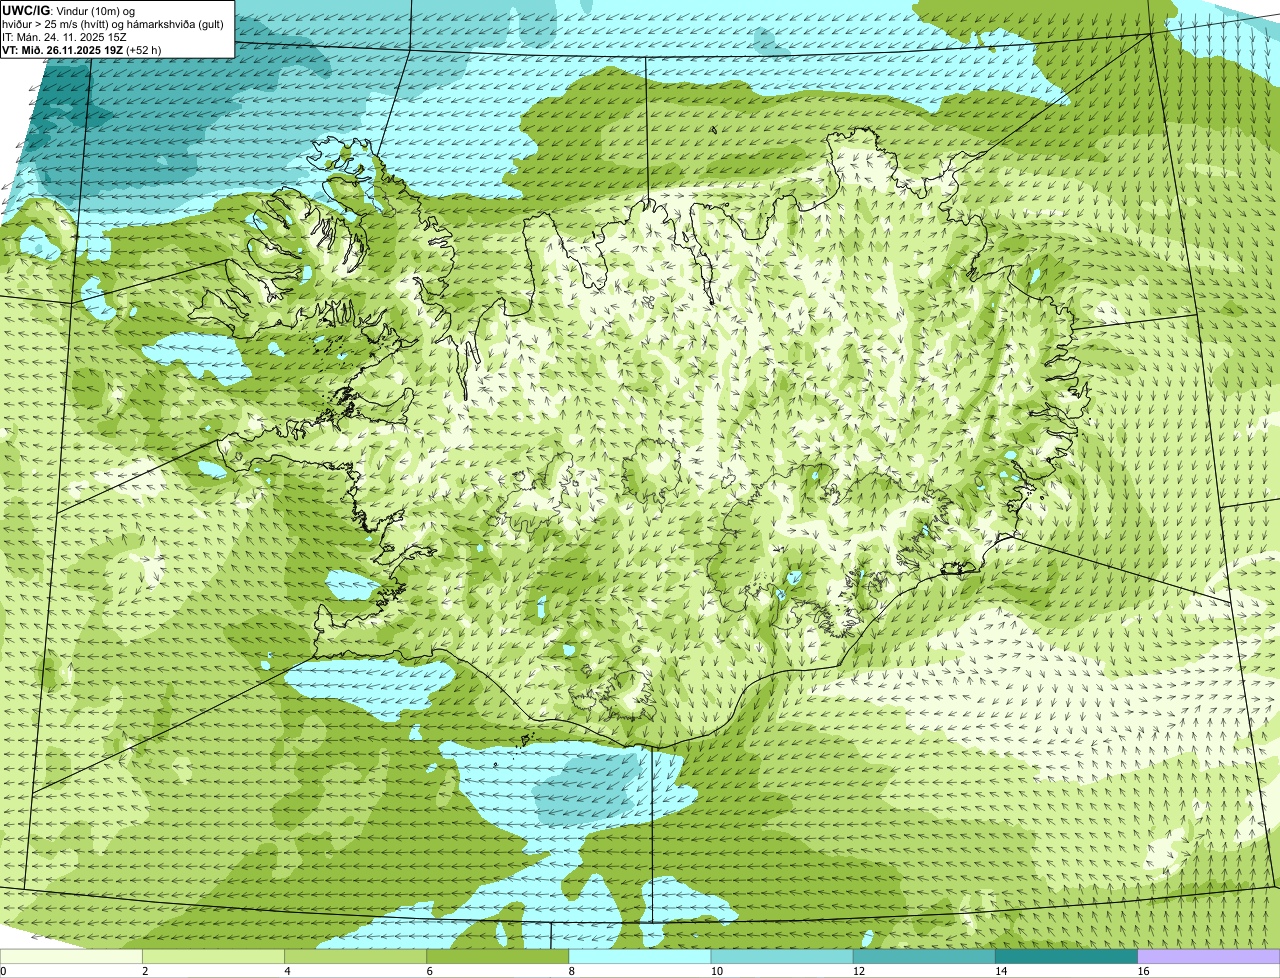Click the legend scale label '16'
The width and height of the screenshot is (1280, 978).
click(1143, 971)
